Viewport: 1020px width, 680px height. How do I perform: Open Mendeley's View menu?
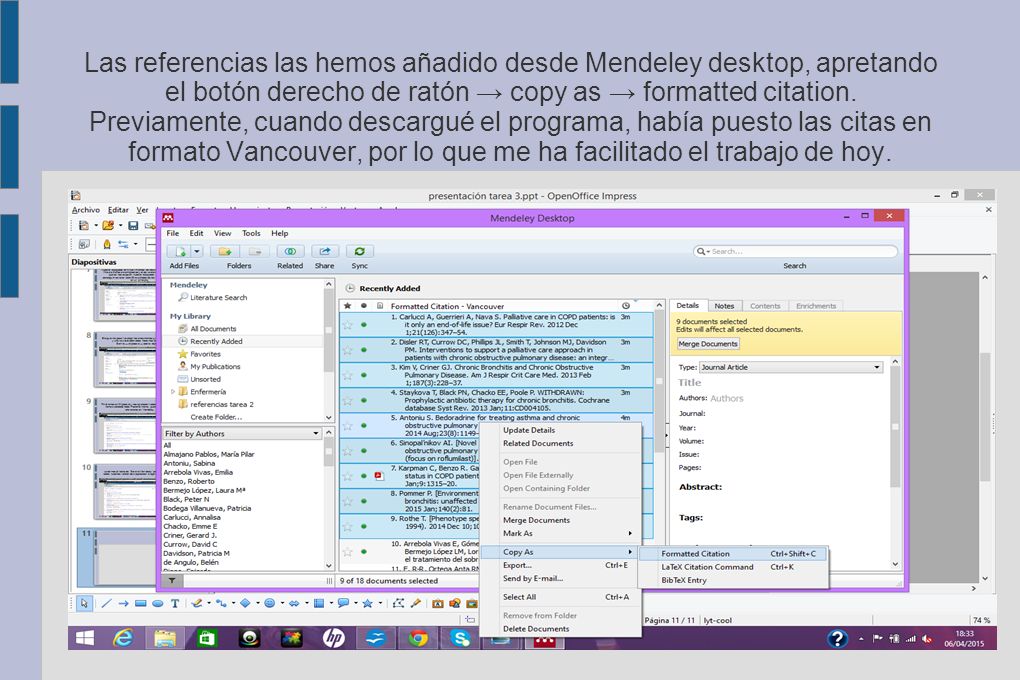tap(222, 233)
